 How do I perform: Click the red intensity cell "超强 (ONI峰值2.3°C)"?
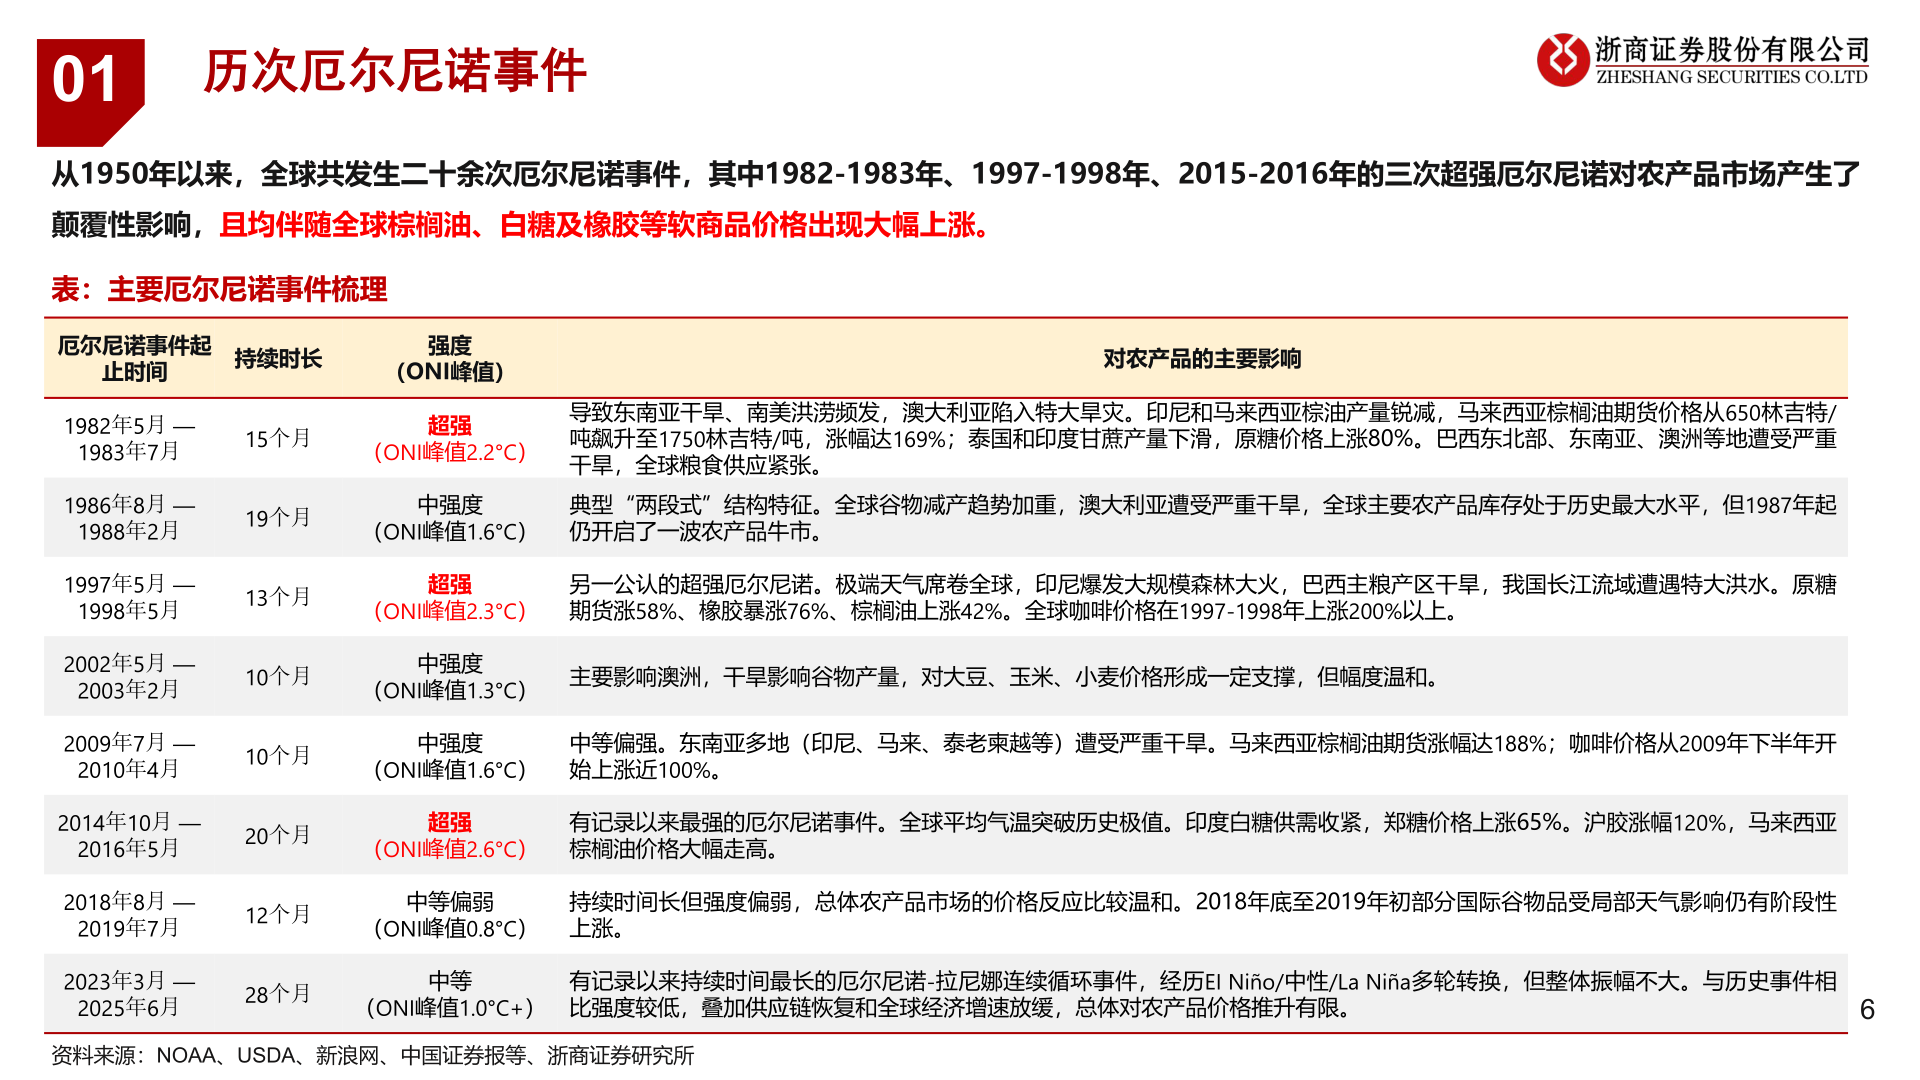(450, 597)
